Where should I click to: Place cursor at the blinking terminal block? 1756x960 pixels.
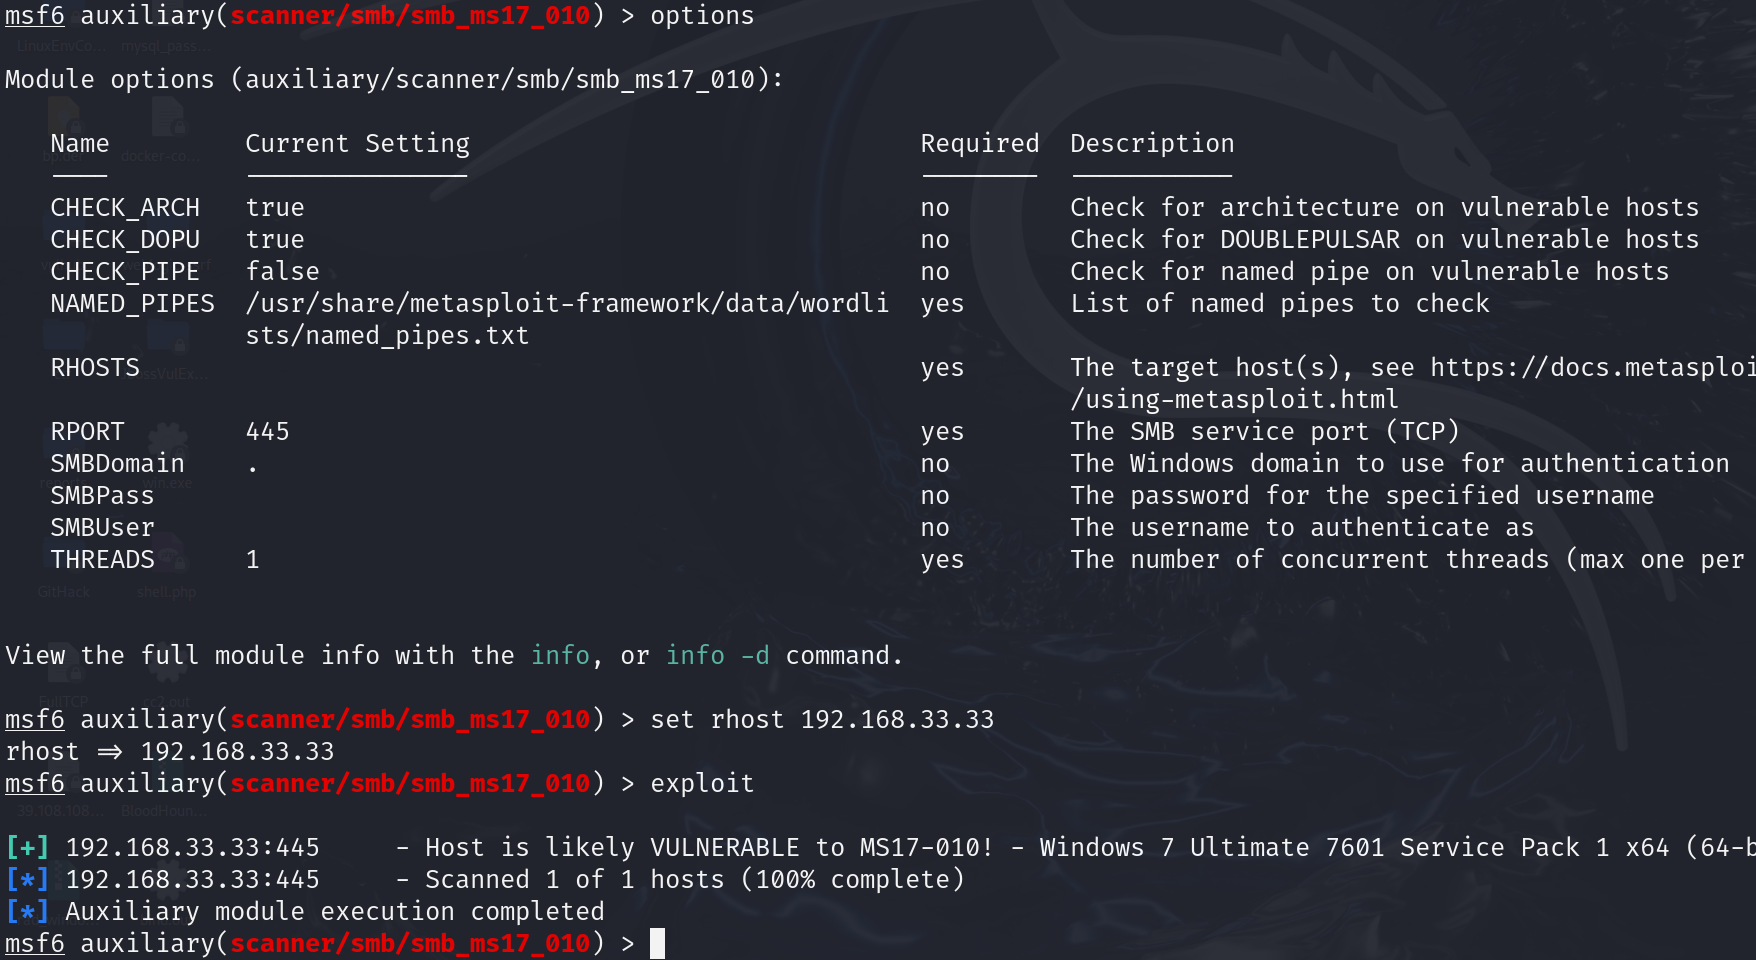[x=657, y=943]
